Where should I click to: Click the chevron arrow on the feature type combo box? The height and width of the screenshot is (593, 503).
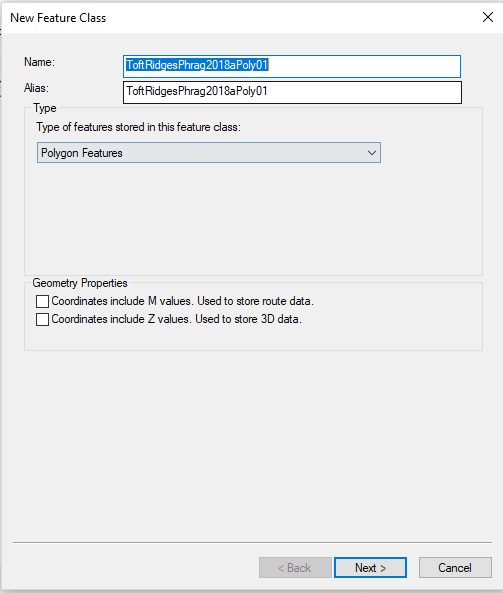click(x=371, y=153)
